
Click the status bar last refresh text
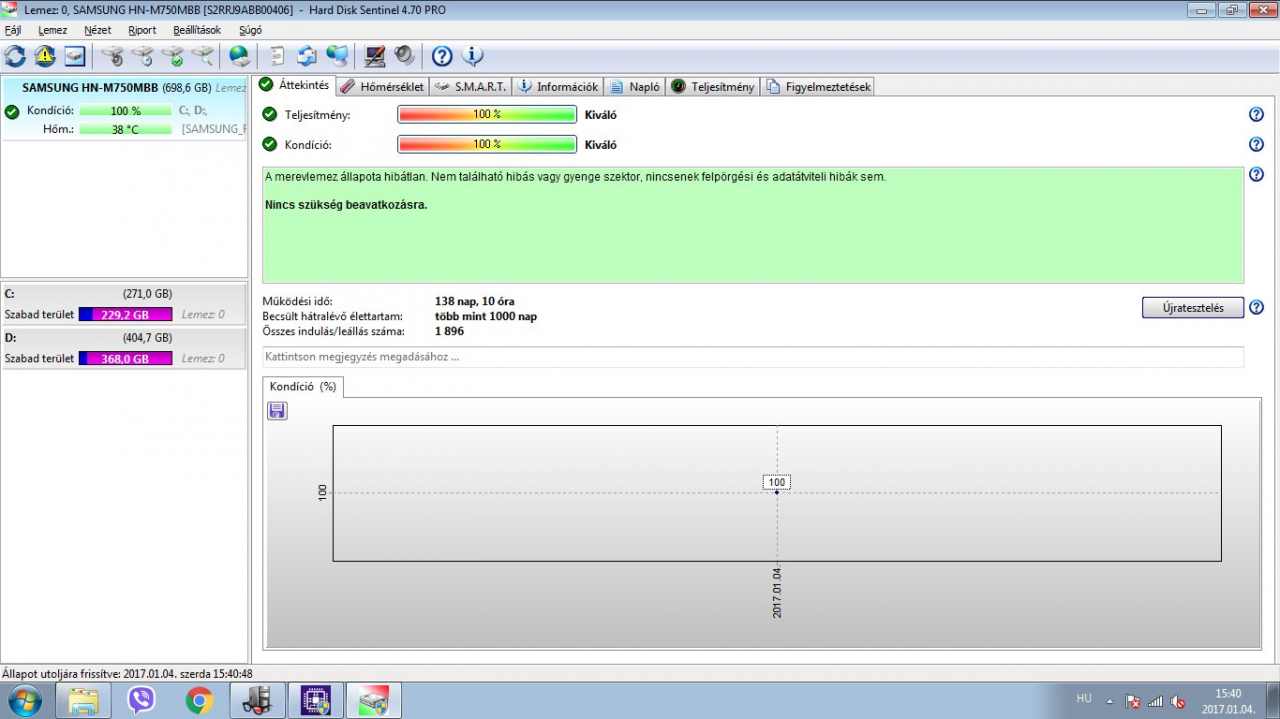127,674
